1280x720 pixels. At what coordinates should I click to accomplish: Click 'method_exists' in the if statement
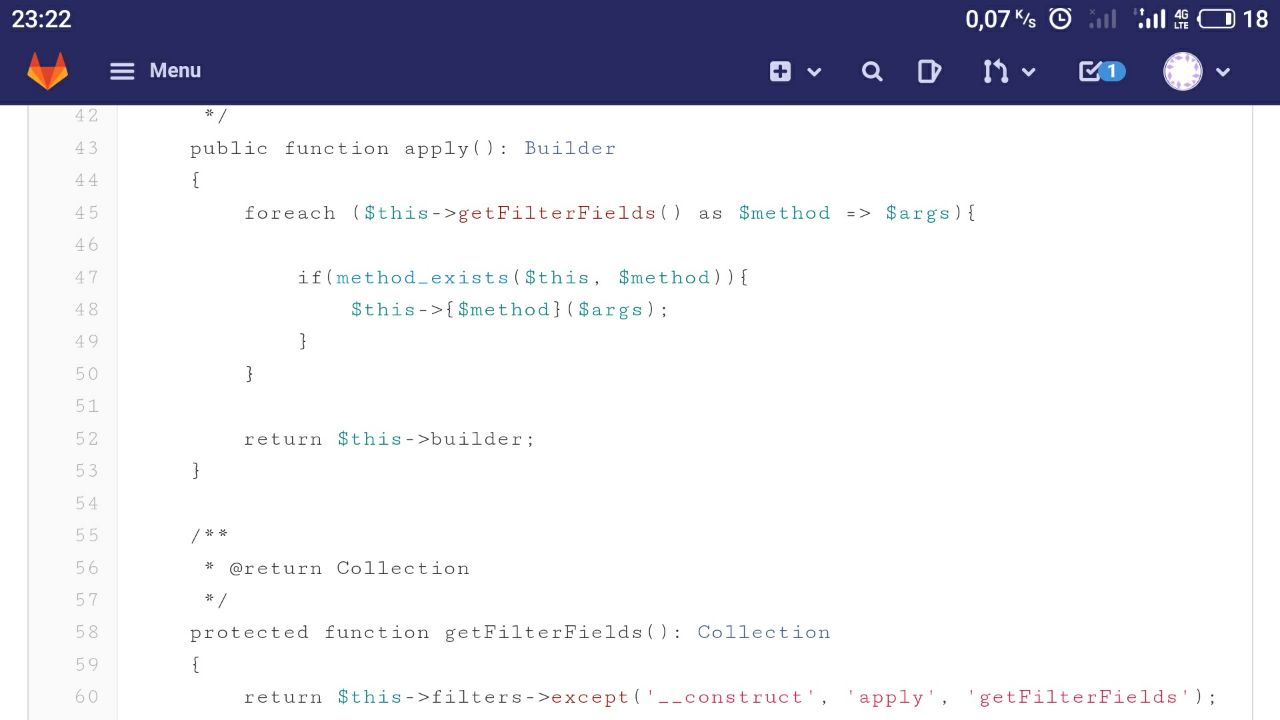423,278
